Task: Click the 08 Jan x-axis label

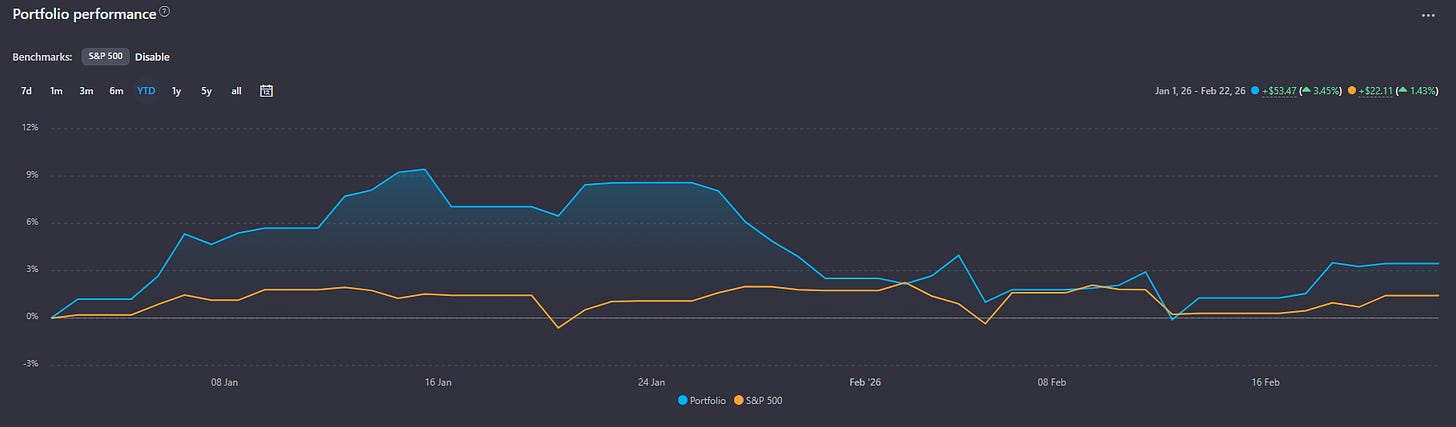Action: (224, 382)
